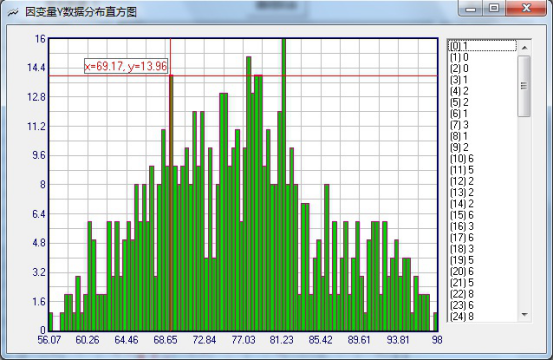Select list item "(9) 2"

[482, 147]
